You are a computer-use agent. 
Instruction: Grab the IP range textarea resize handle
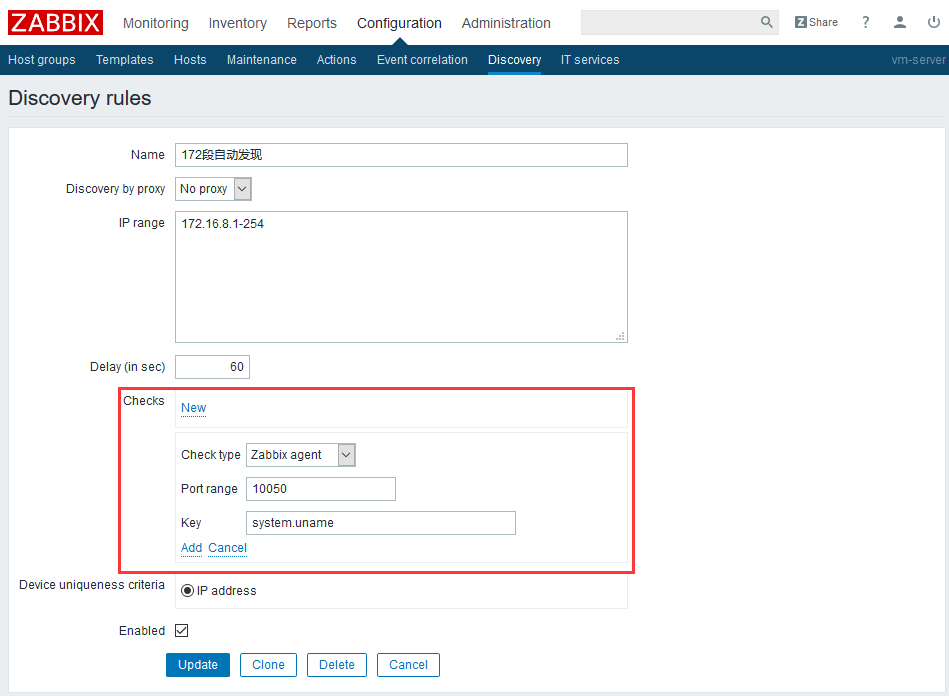coord(620,336)
